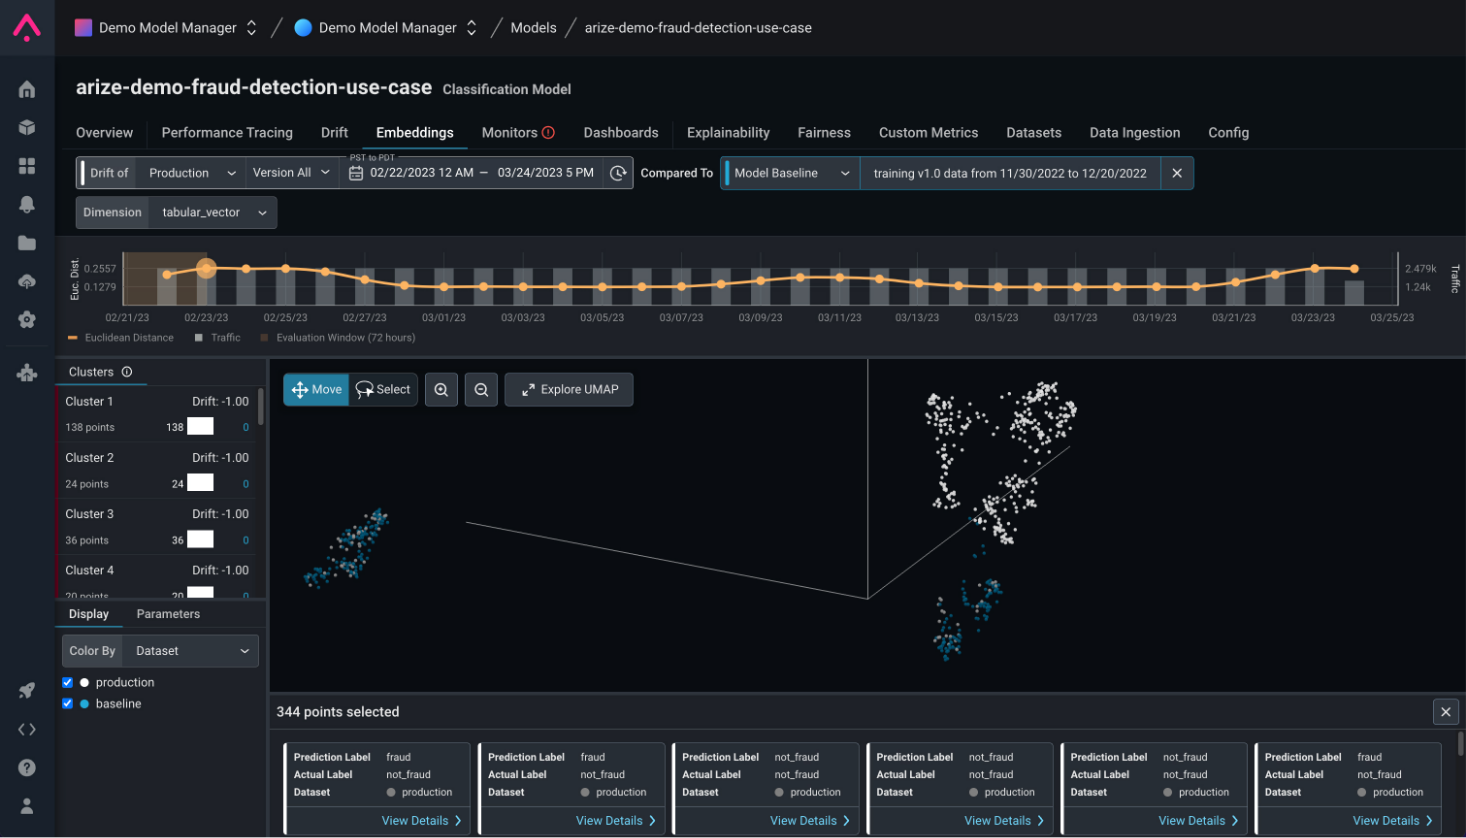Screen dimensions: 1466x838
Task: Switch to the Config tab
Action: 1228,132
